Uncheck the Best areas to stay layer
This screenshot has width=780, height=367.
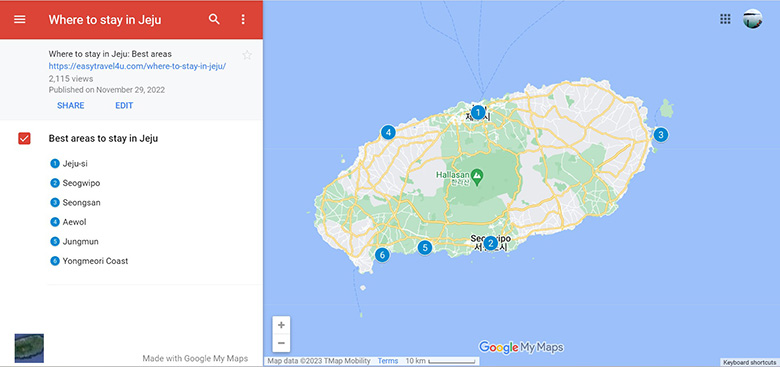point(24,138)
